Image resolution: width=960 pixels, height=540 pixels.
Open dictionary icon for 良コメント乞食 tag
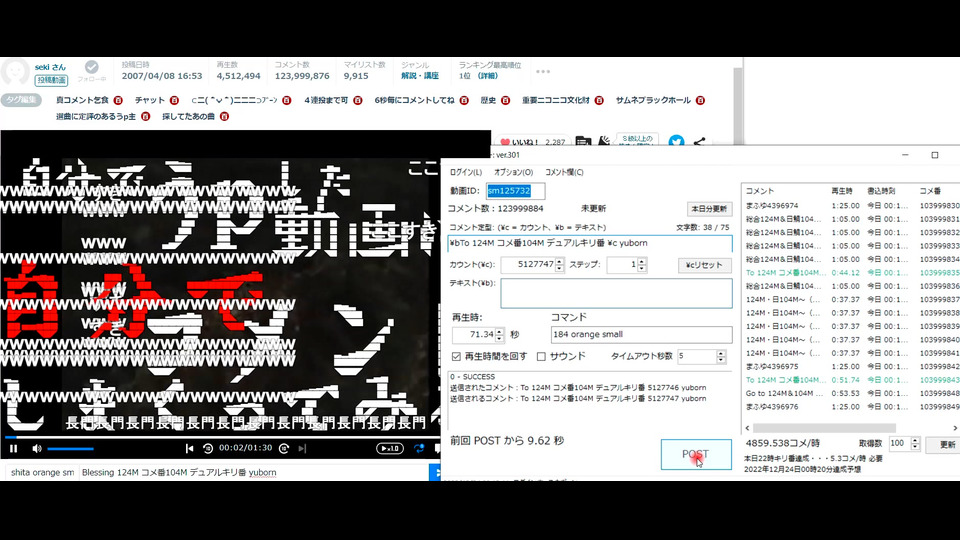click(118, 100)
